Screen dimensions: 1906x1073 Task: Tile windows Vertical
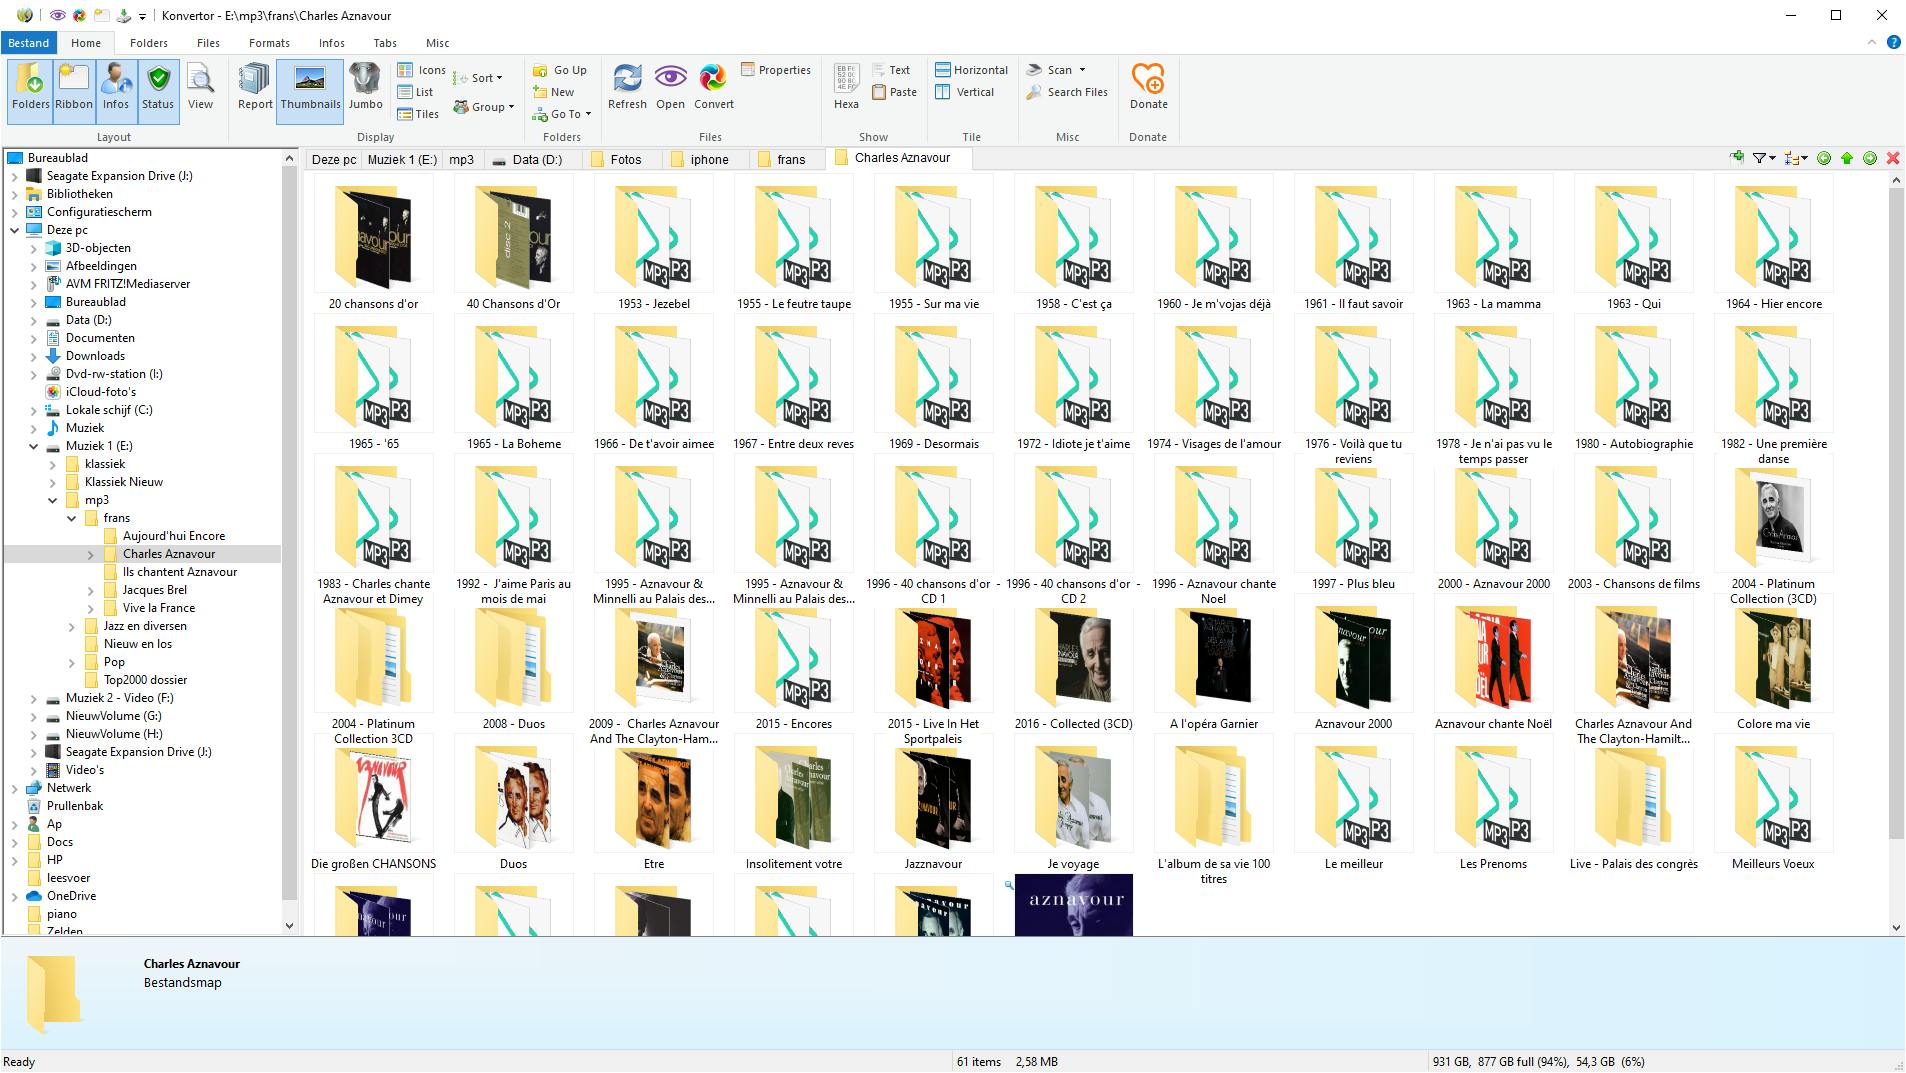(965, 92)
